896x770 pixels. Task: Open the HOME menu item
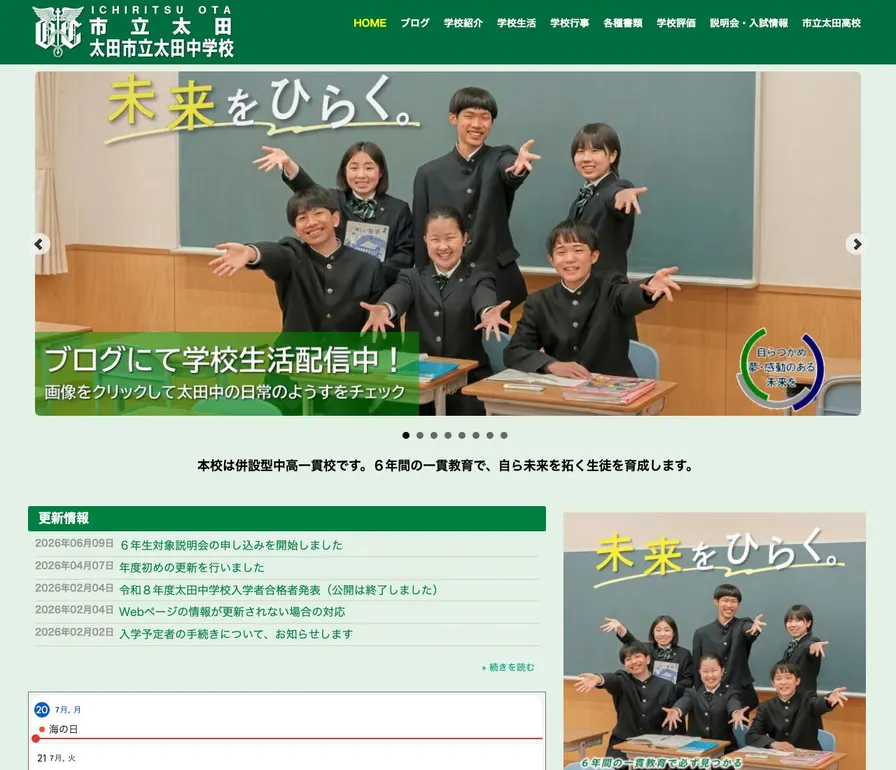pos(370,23)
